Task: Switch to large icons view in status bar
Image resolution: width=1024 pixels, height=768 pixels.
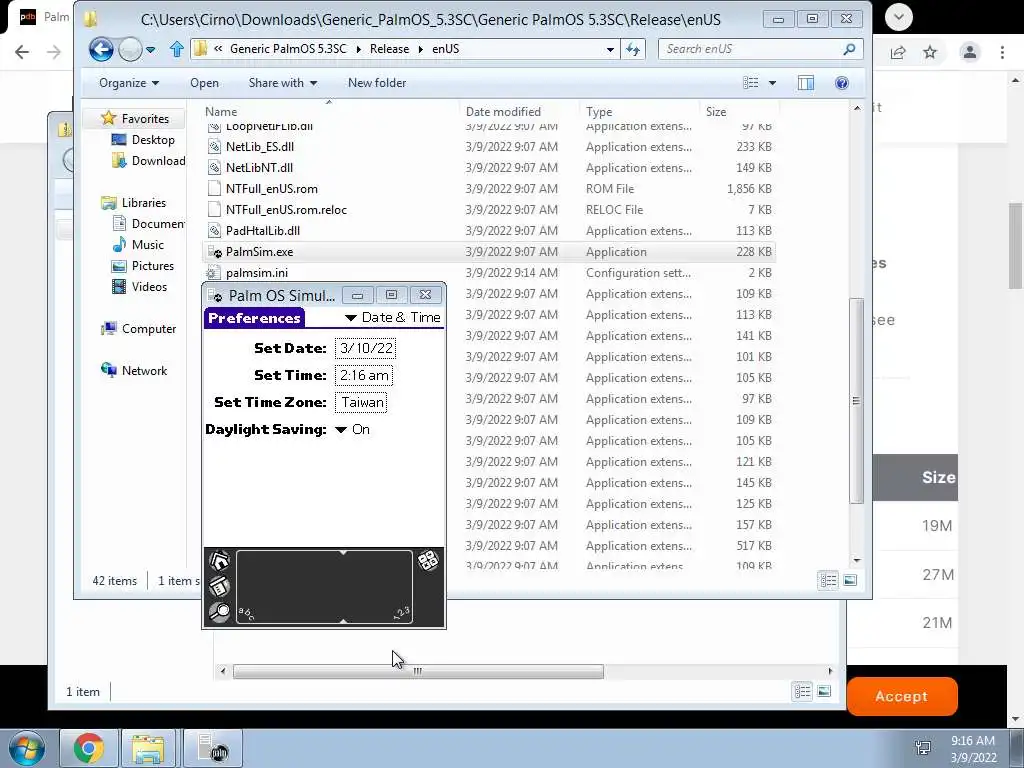Action: 850,580
